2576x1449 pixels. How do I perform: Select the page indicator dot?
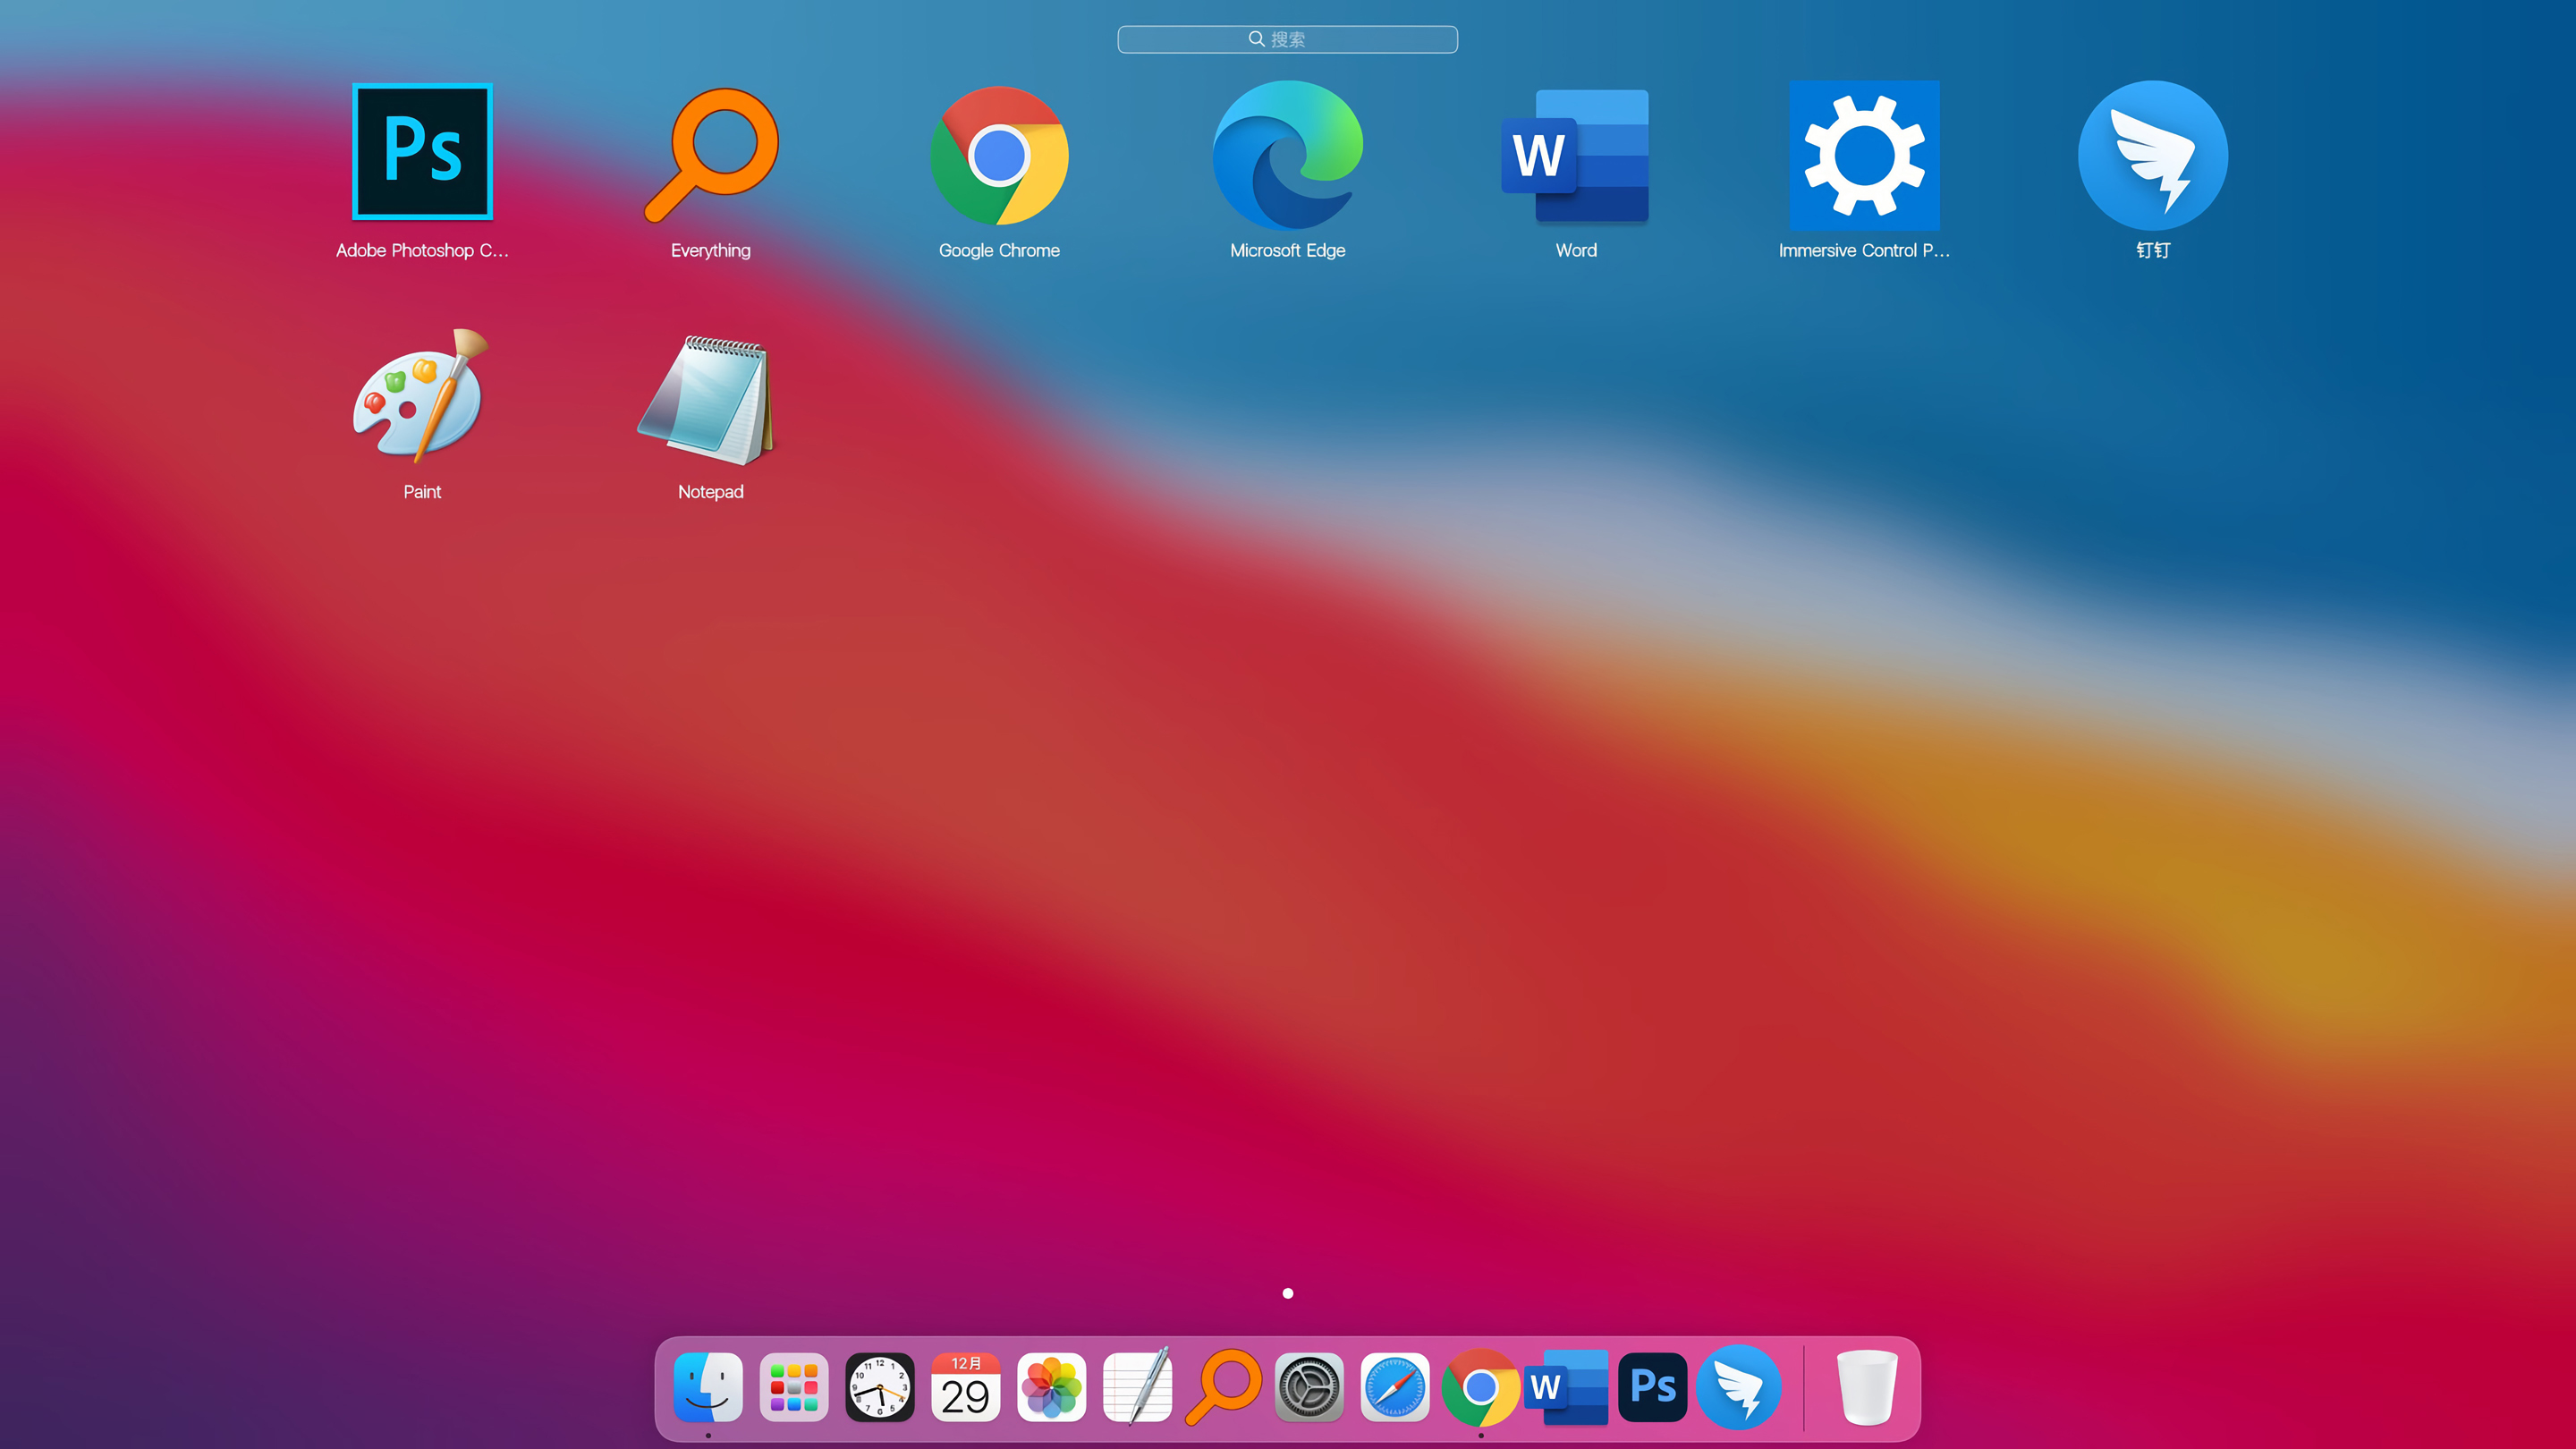[x=1288, y=1293]
